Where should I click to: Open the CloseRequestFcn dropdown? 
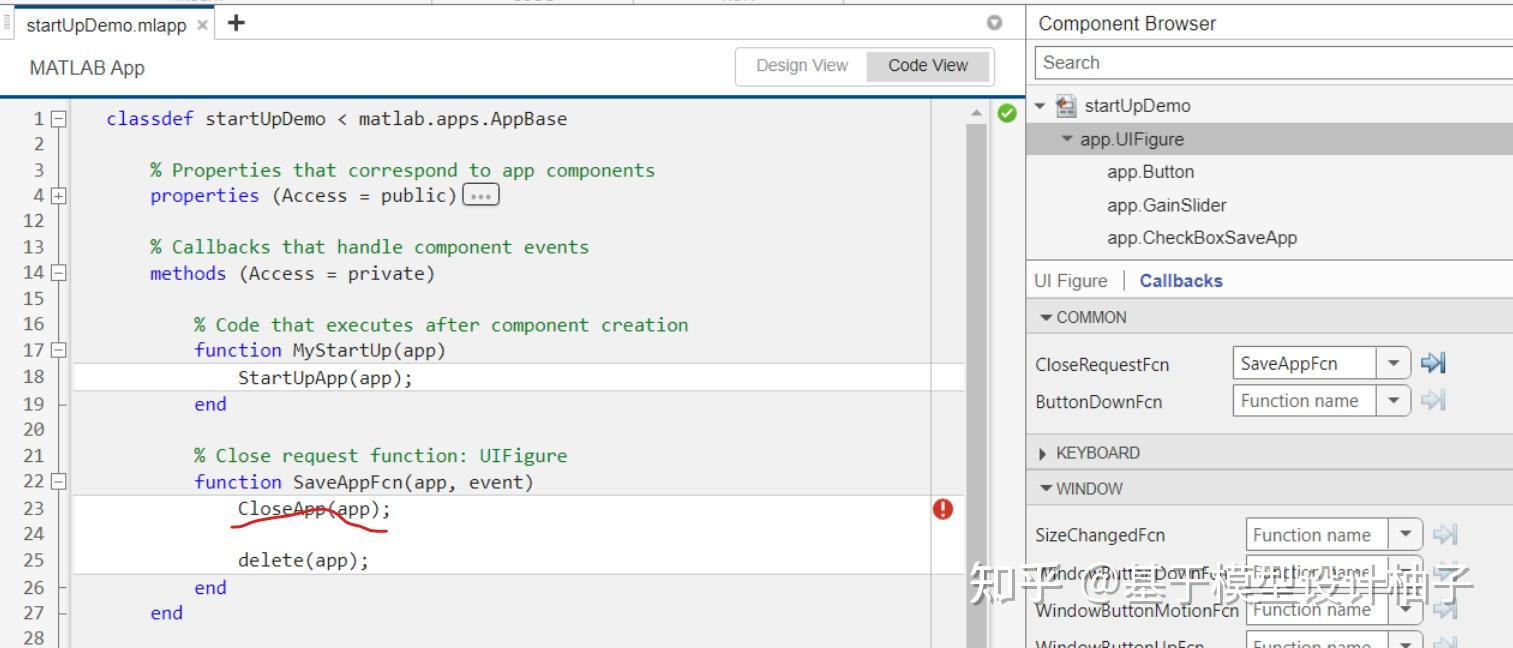click(1393, 363)
